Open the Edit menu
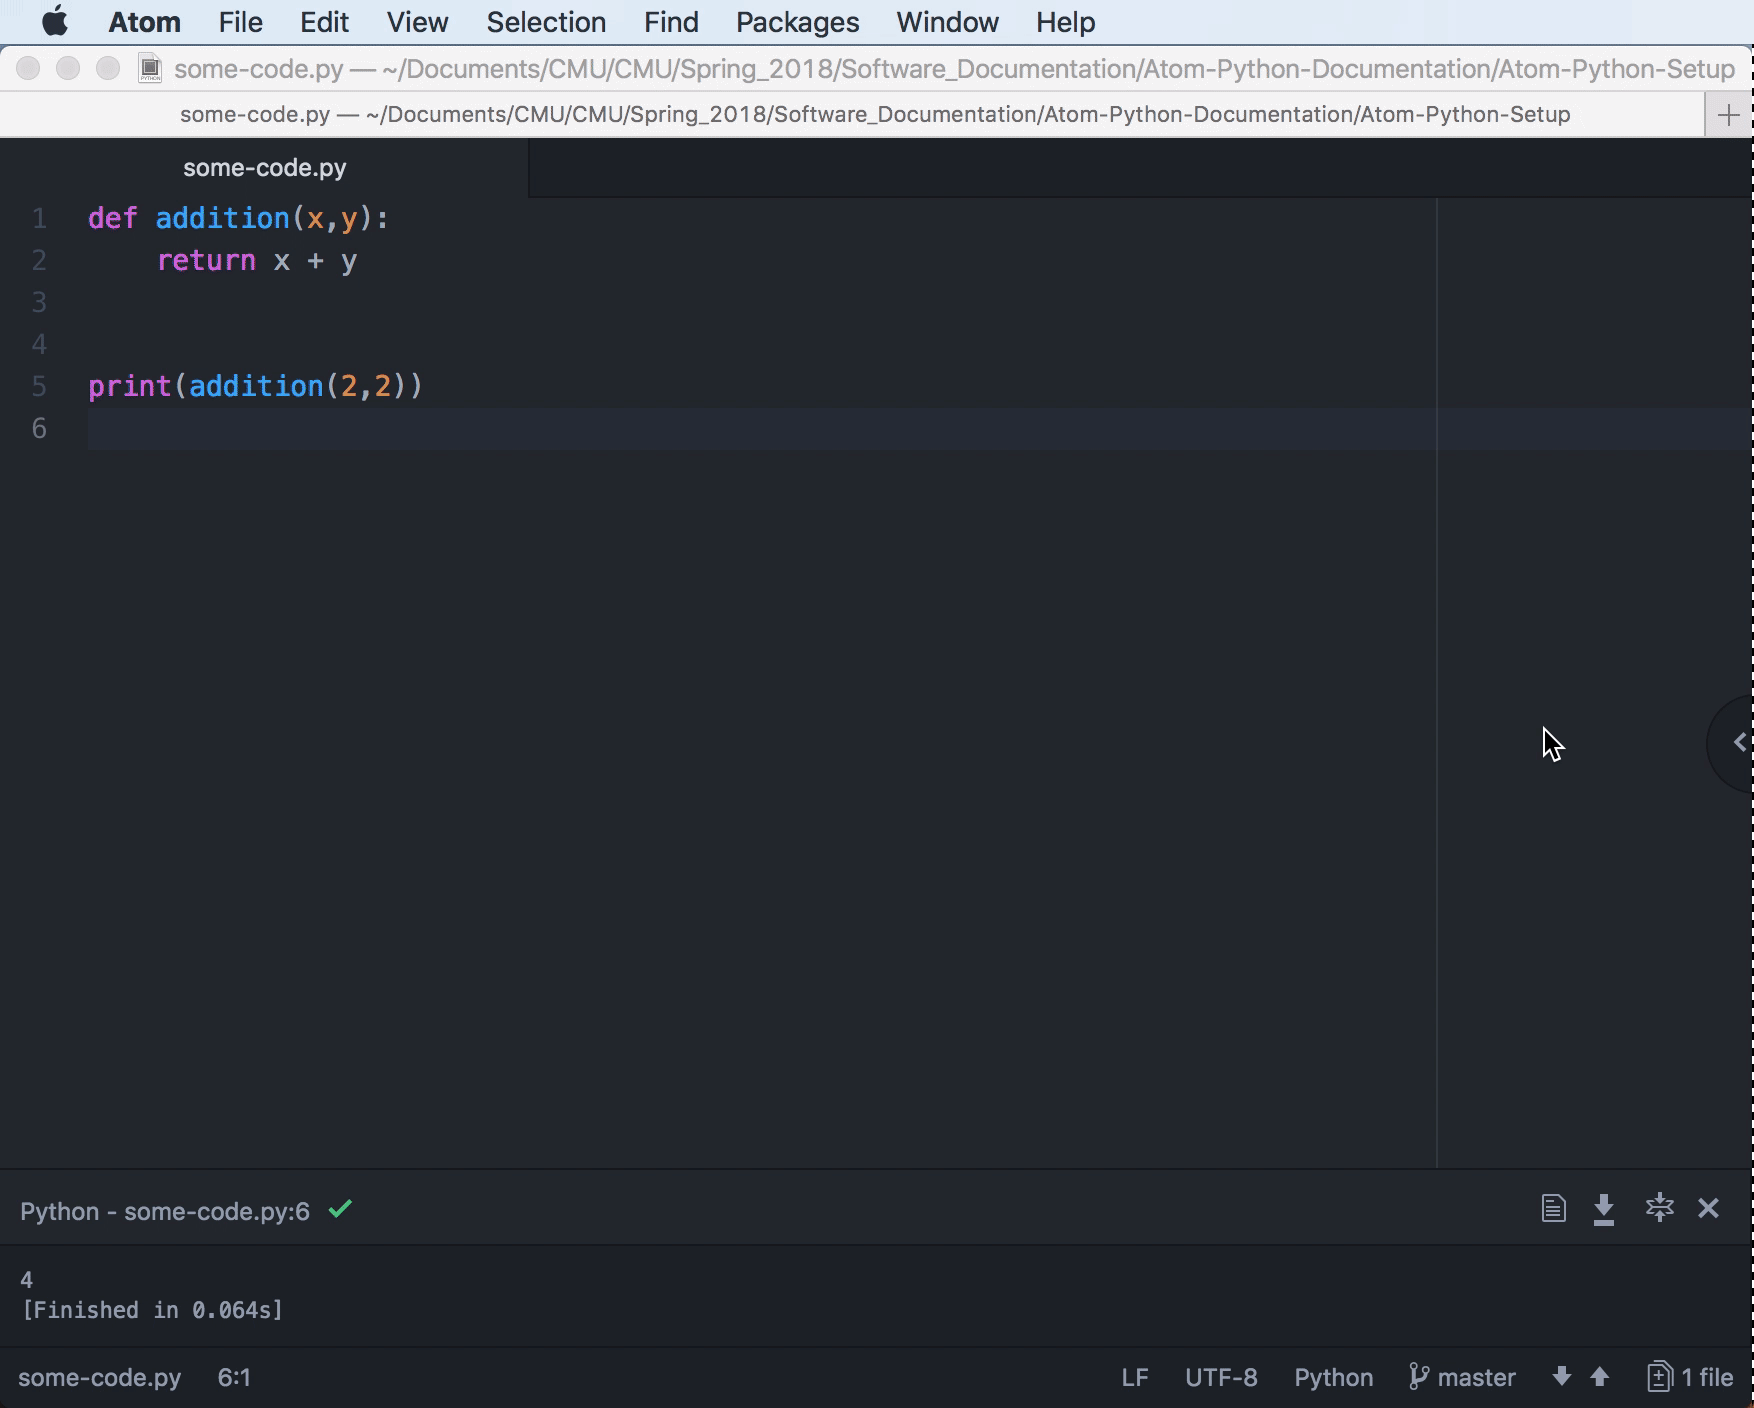Viewport: 1754px width, 1408px height. [x=324, y=22]
